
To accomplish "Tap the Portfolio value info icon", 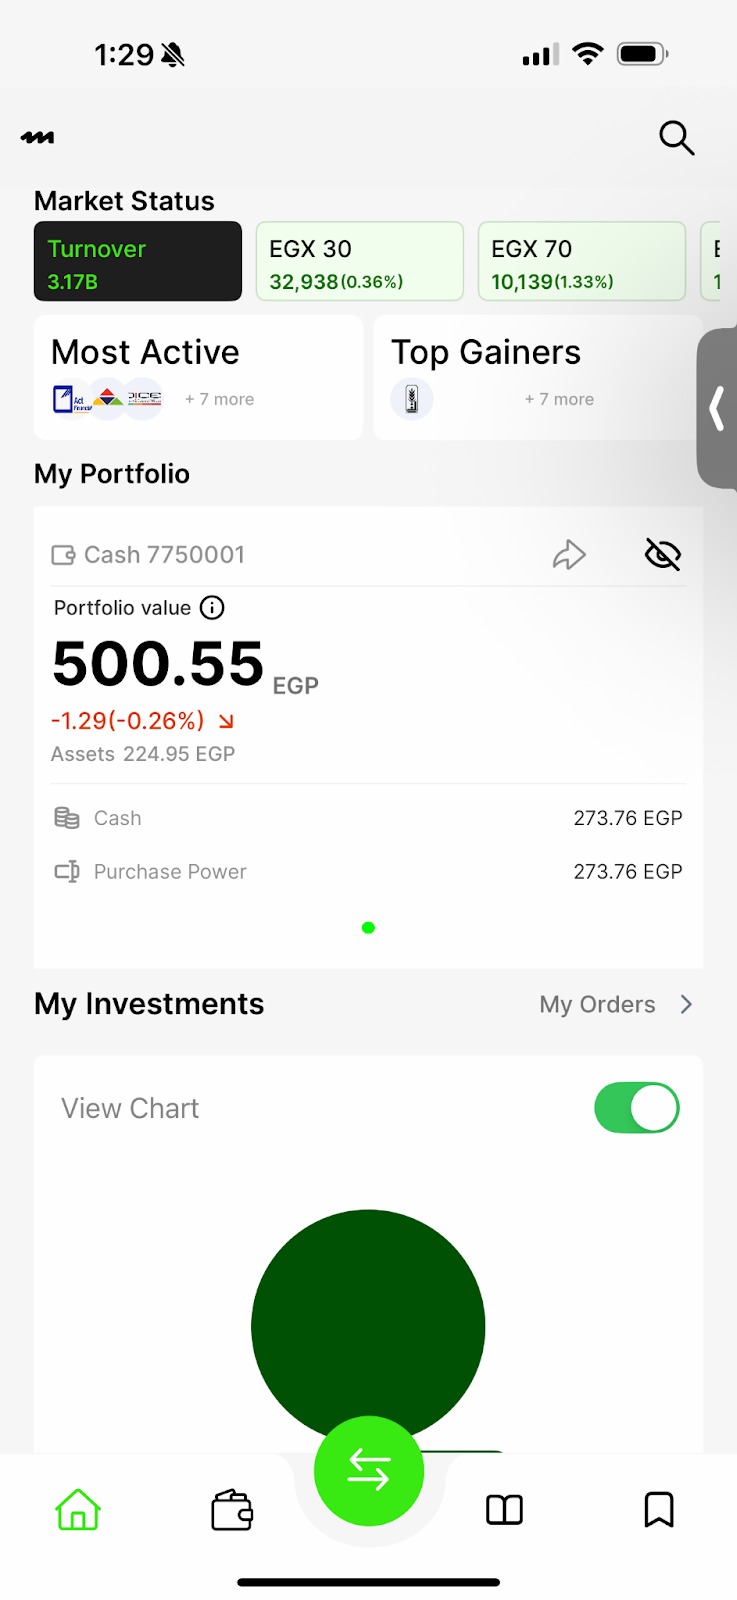I will point(212,607).
